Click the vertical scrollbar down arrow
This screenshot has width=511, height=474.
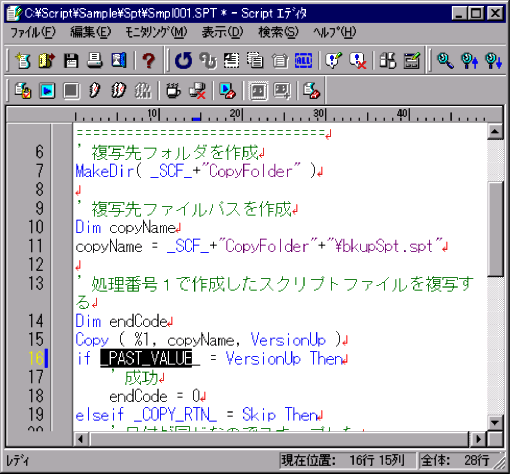[x=495, y=423]
